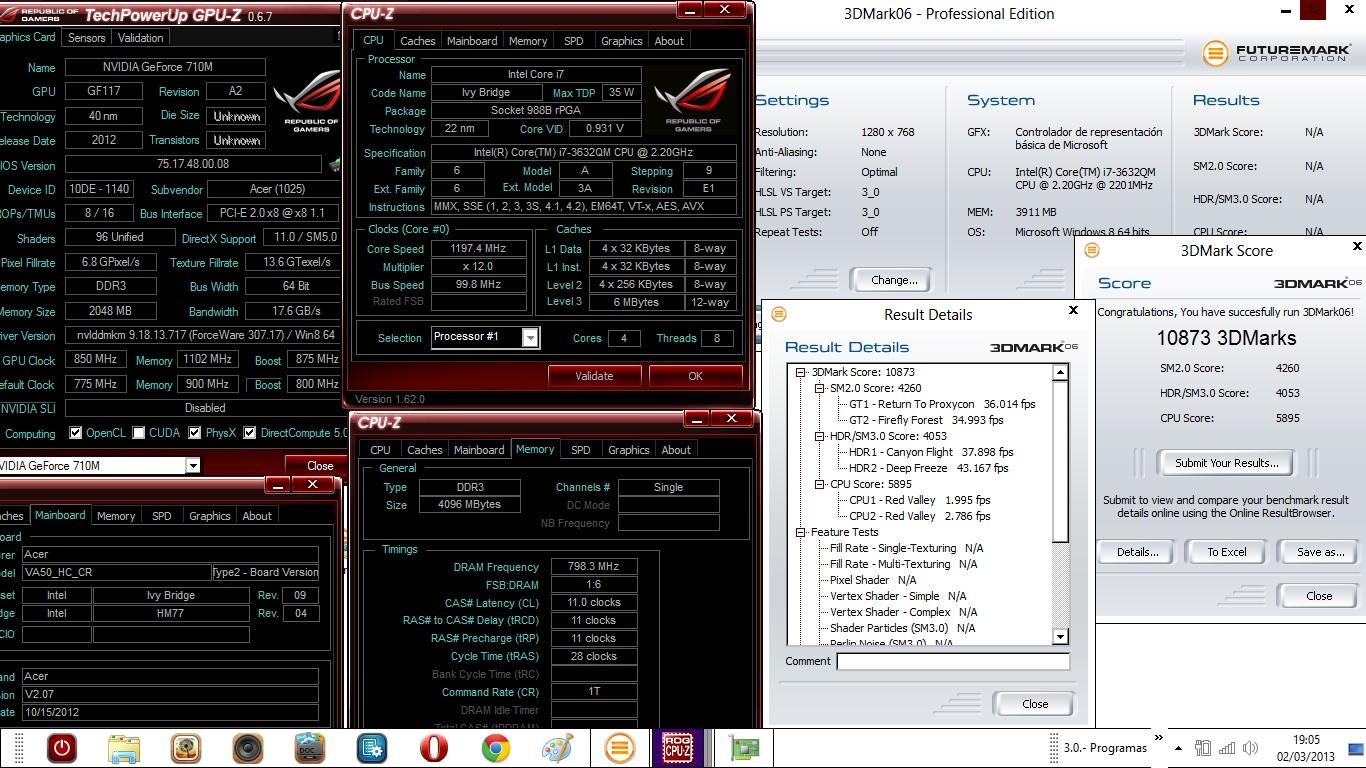
Task: Switch to GPU-Z graphics card taskbar icon
Action: (744, 748)
